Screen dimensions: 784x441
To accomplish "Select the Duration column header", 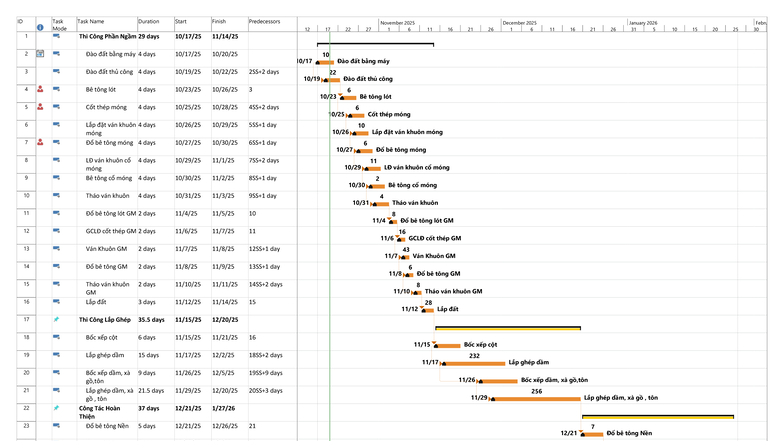I will click(148, 22).
